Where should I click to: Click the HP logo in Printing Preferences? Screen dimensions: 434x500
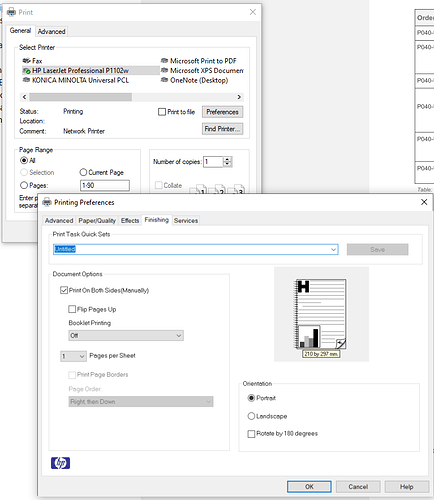click(60, 463)
